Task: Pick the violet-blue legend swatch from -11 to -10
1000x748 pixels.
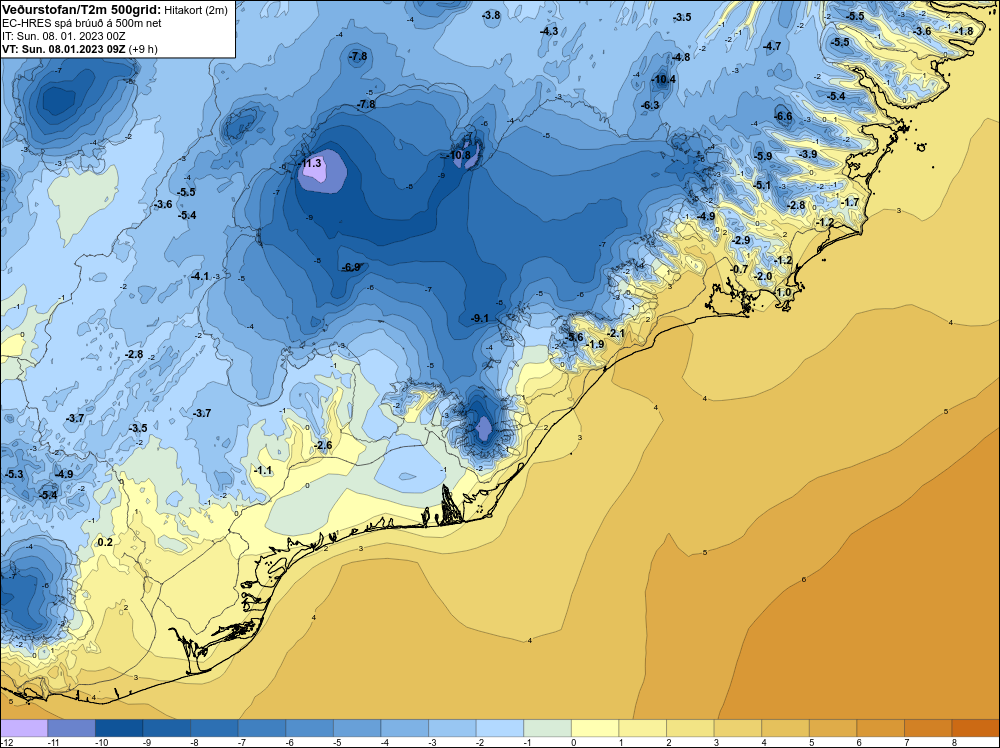Action: click(x=71, y=728)
